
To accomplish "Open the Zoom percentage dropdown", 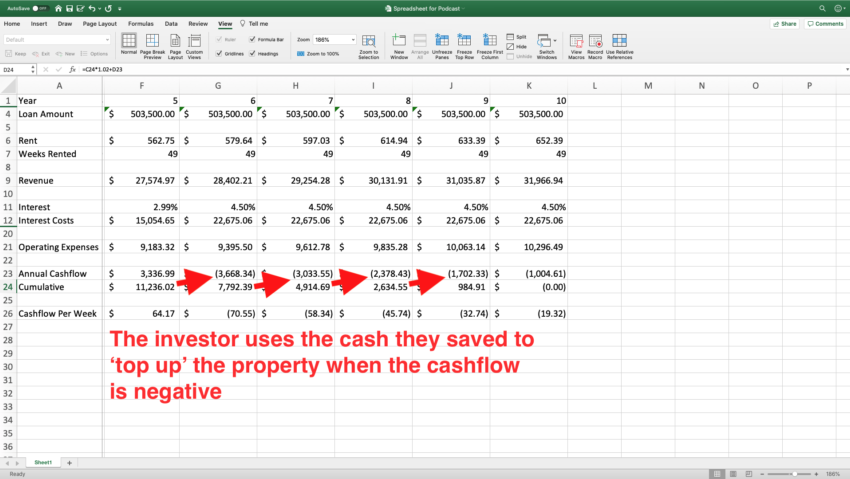I will [353, 40].
